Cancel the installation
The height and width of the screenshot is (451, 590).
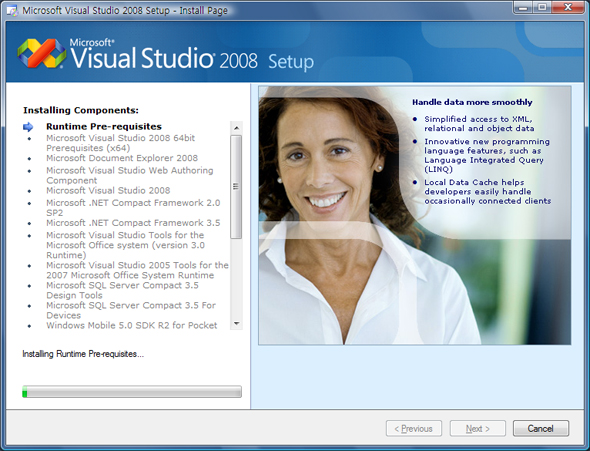pyautogui.click(x=541, y=428)
